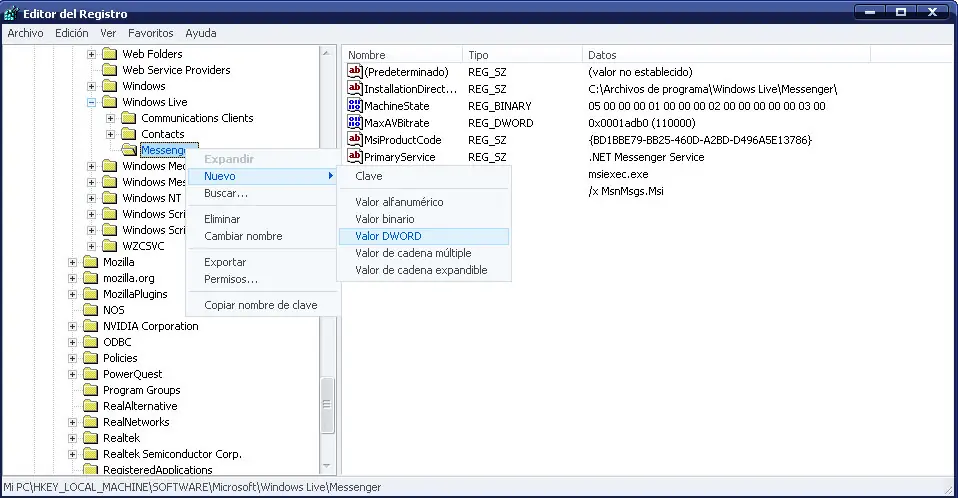Expand the PowerQuest key

click(72, 374)
